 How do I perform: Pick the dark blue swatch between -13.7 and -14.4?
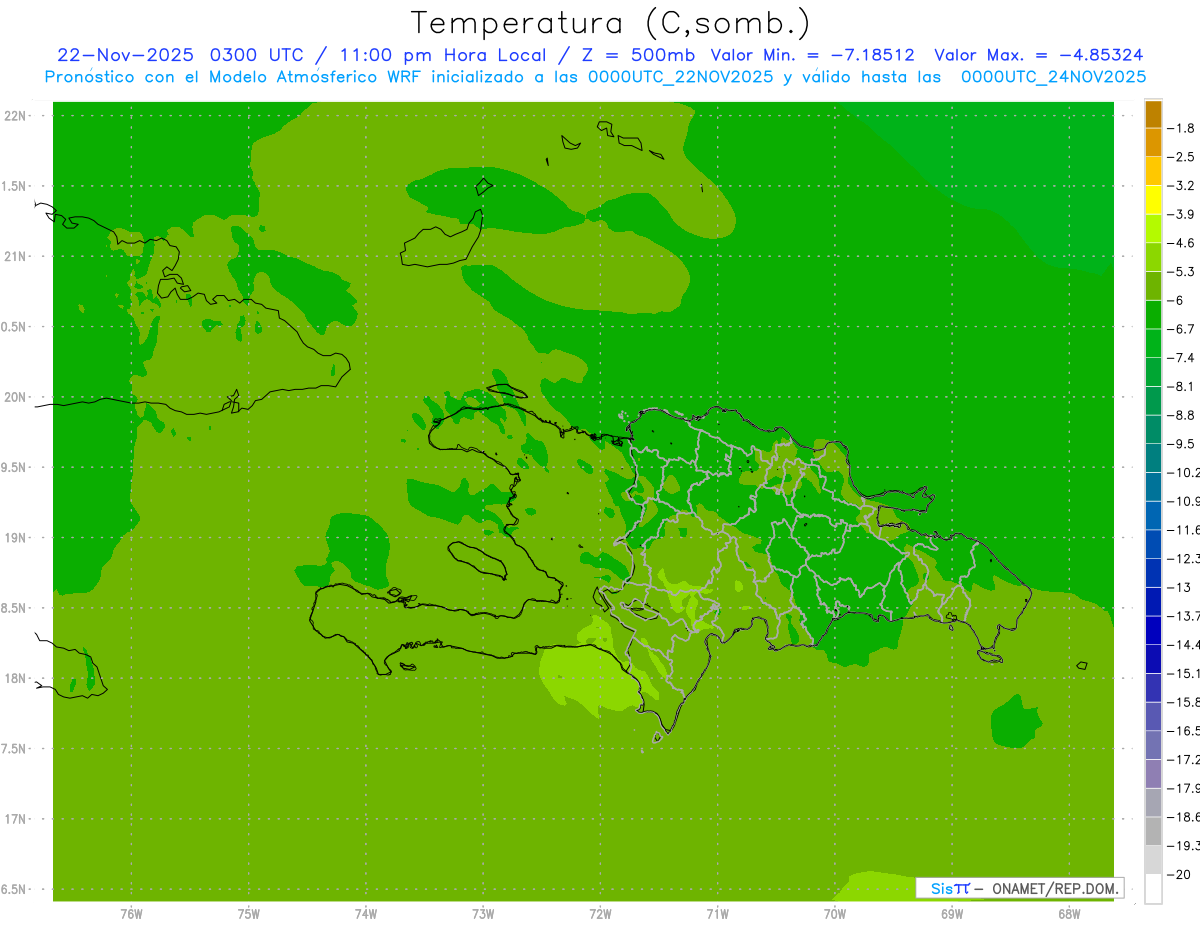pyautogui.click(x=1154, y=630)
